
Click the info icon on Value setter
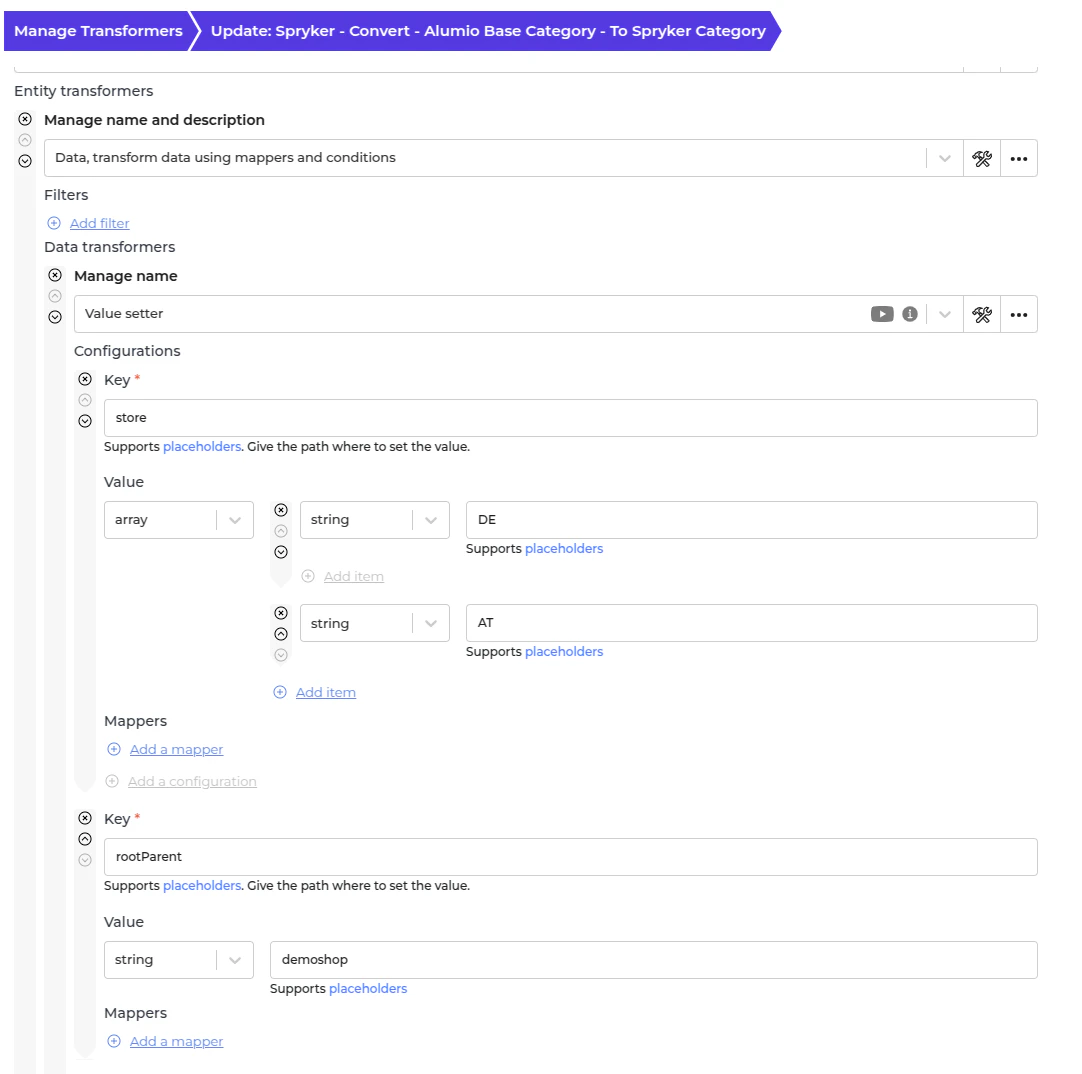[910, 314]
